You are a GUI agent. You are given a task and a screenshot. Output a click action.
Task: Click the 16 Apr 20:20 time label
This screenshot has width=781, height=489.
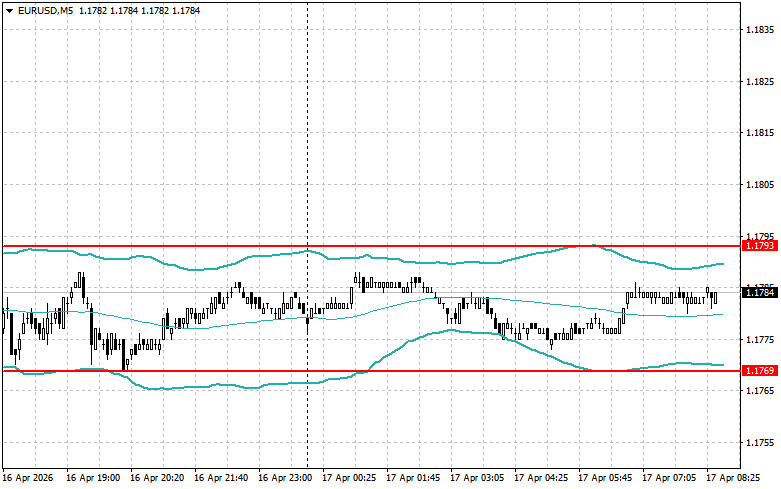pos(157,478)
